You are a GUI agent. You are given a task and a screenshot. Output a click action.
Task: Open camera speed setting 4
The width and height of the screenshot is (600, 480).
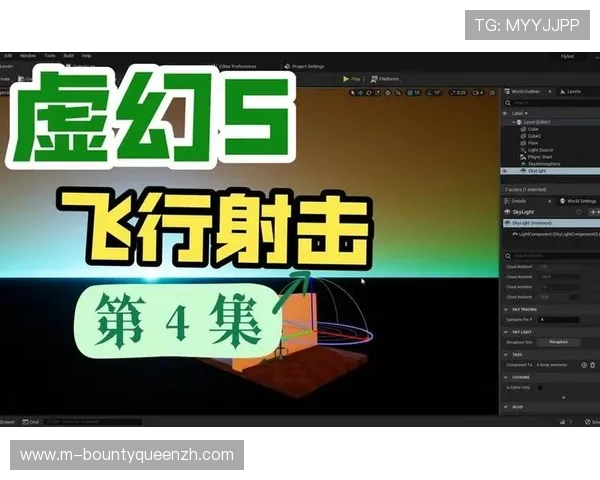(478, 93)
